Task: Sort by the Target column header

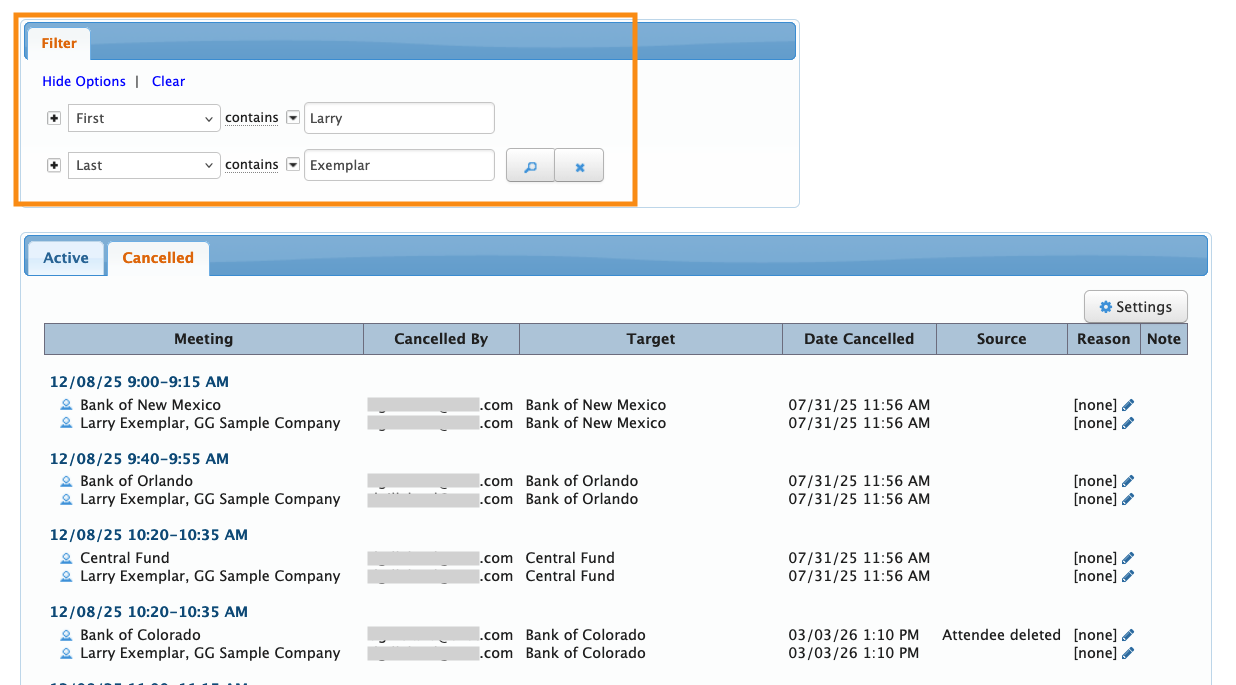Action: [651, 339]
